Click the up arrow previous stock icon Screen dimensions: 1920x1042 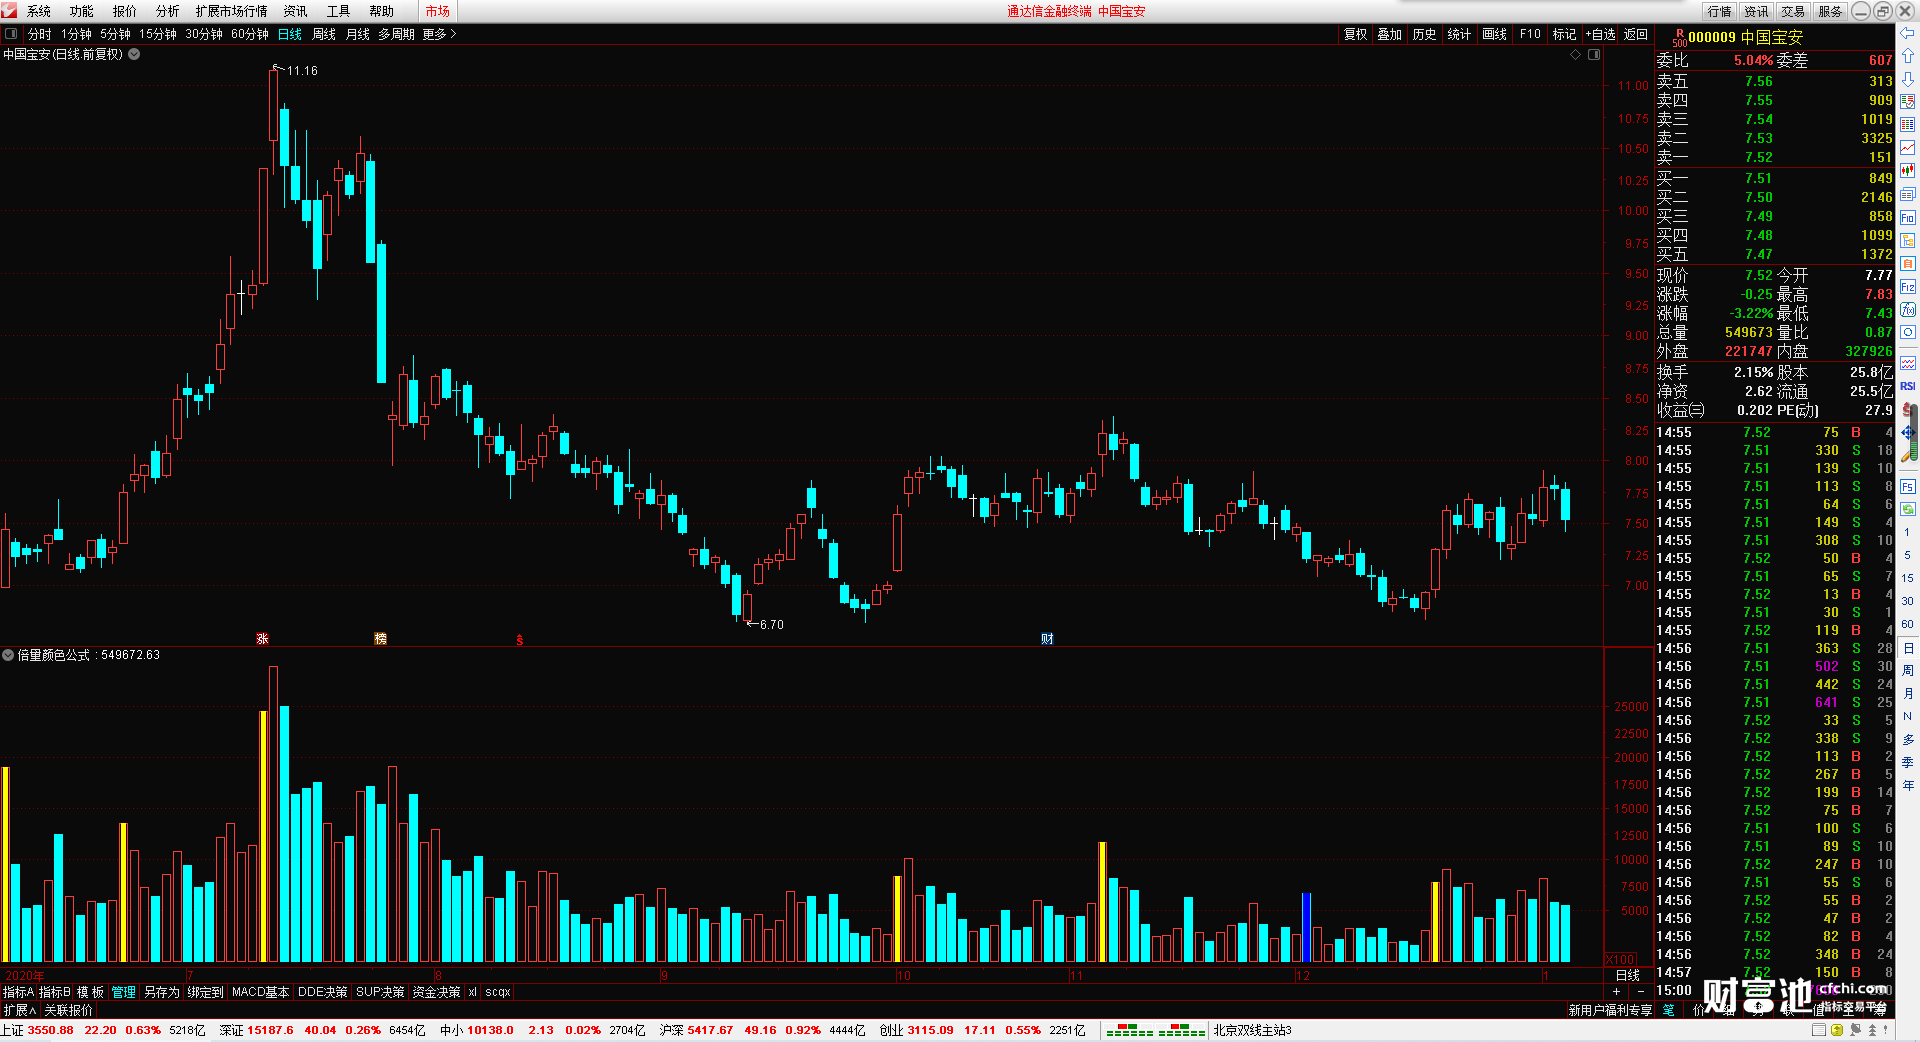point(1908,56)
